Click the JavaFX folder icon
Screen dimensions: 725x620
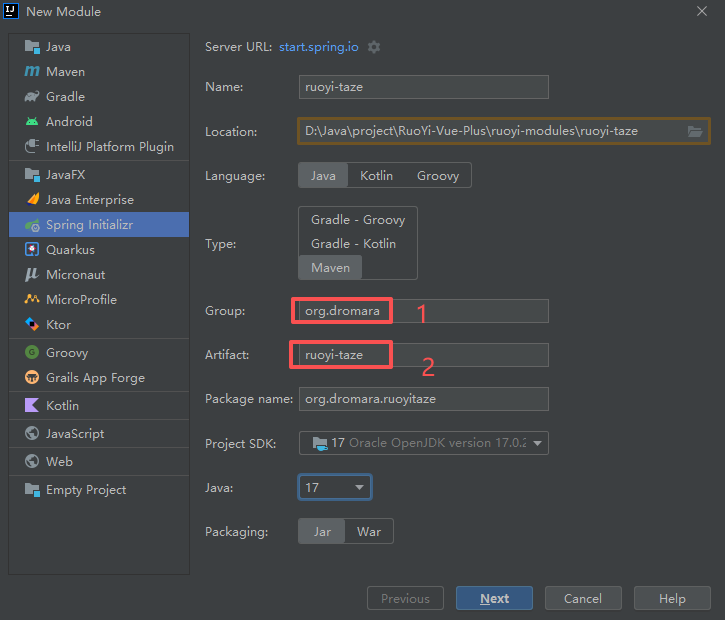click(32, 175)
